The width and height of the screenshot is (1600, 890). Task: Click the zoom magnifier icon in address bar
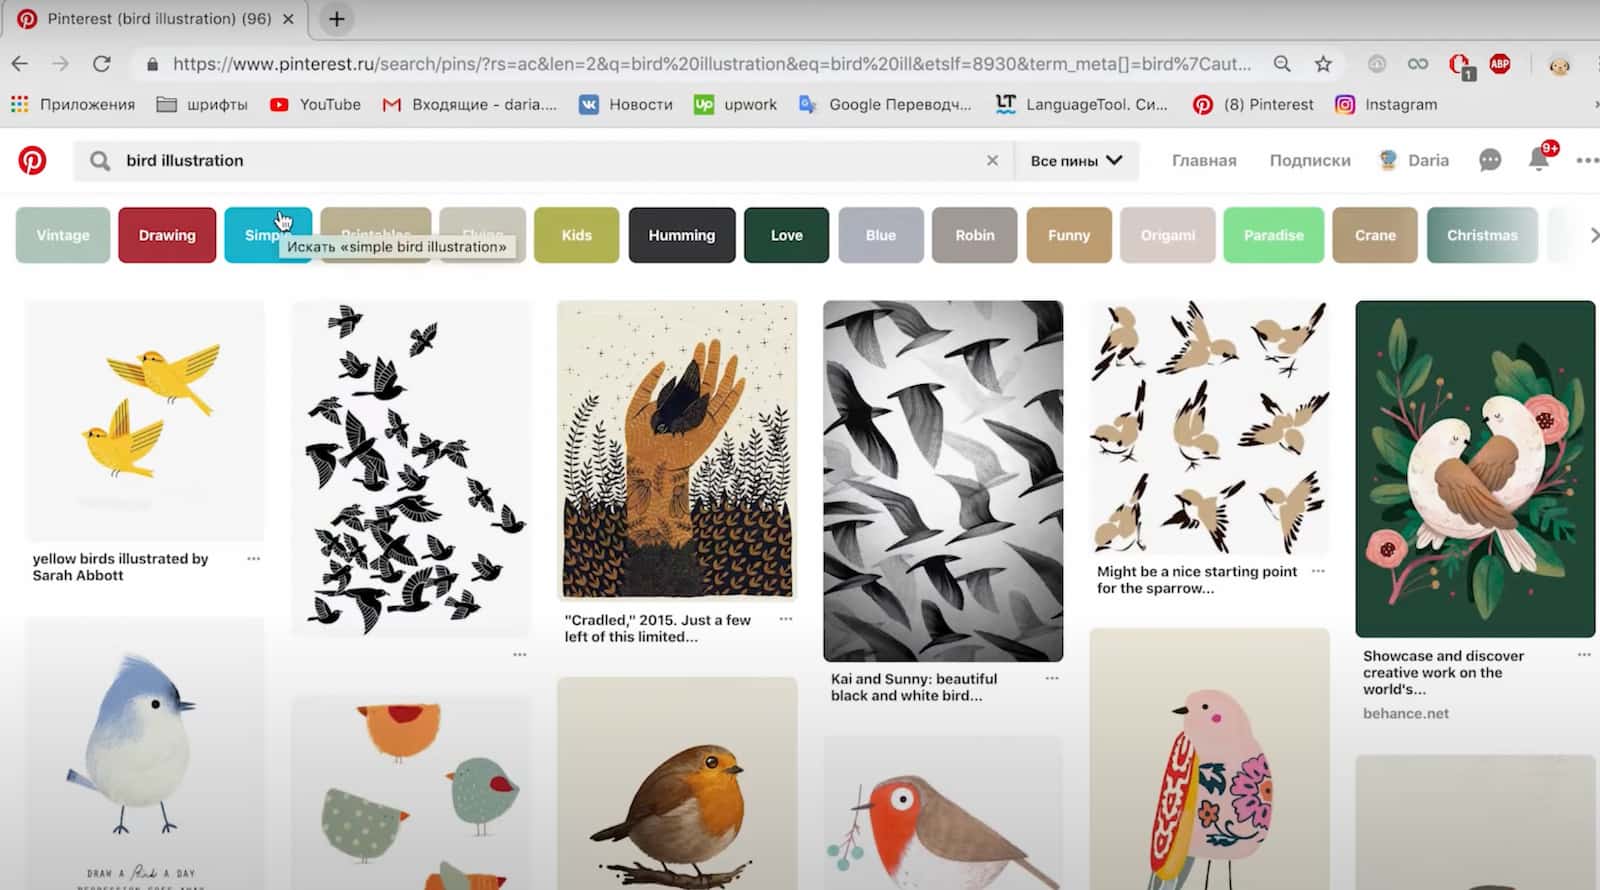coord(1282,64)
